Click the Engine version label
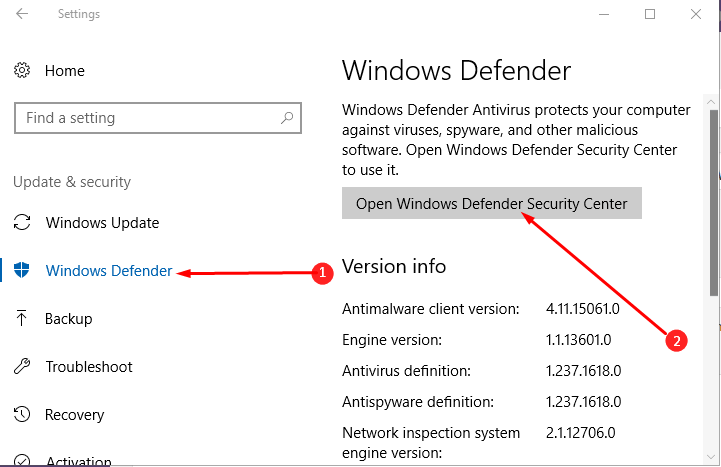This screenshot has width=721, height=467. [x=392, y=340]
